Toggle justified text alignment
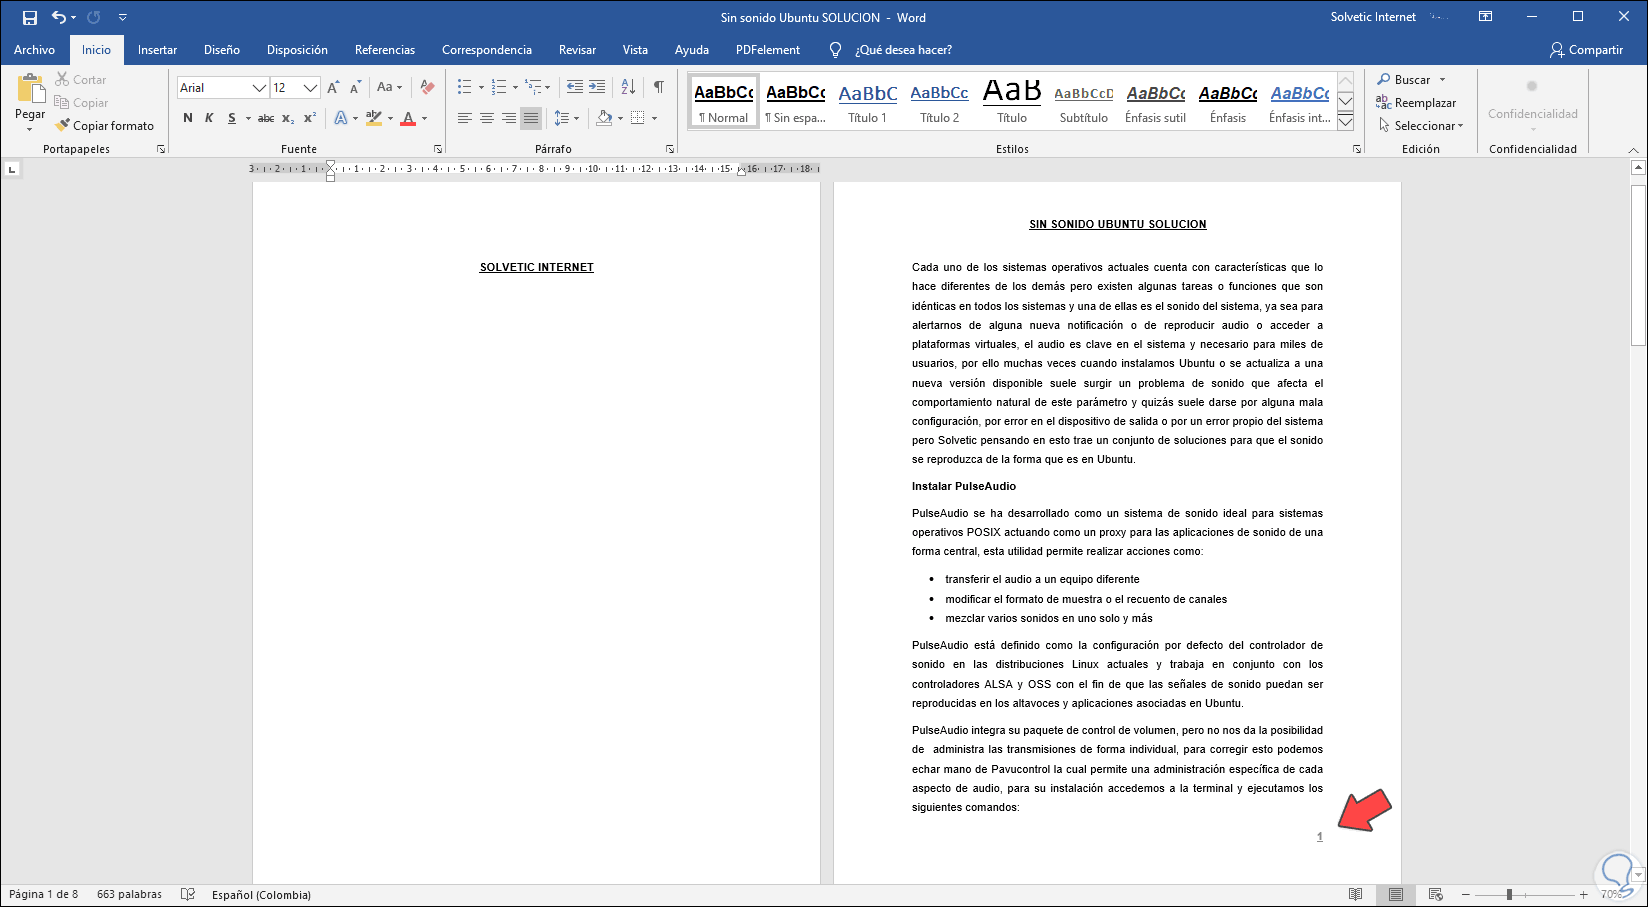This screenshot has height=907, width=1648. (x=531, y=118)
